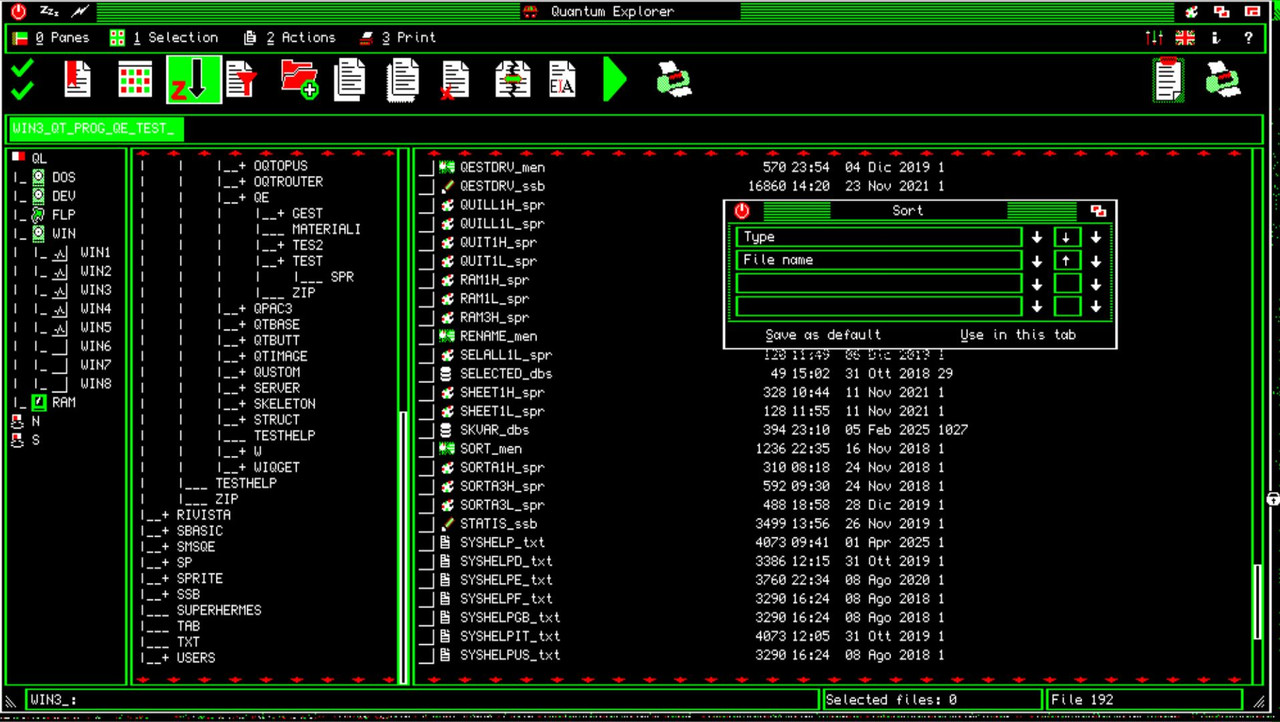Click the notepad document icon at the toolbar's right end
Image resolution: width=1280 pixels, height=722 pixels.
pyautogui.click(x=1168, y=79)
